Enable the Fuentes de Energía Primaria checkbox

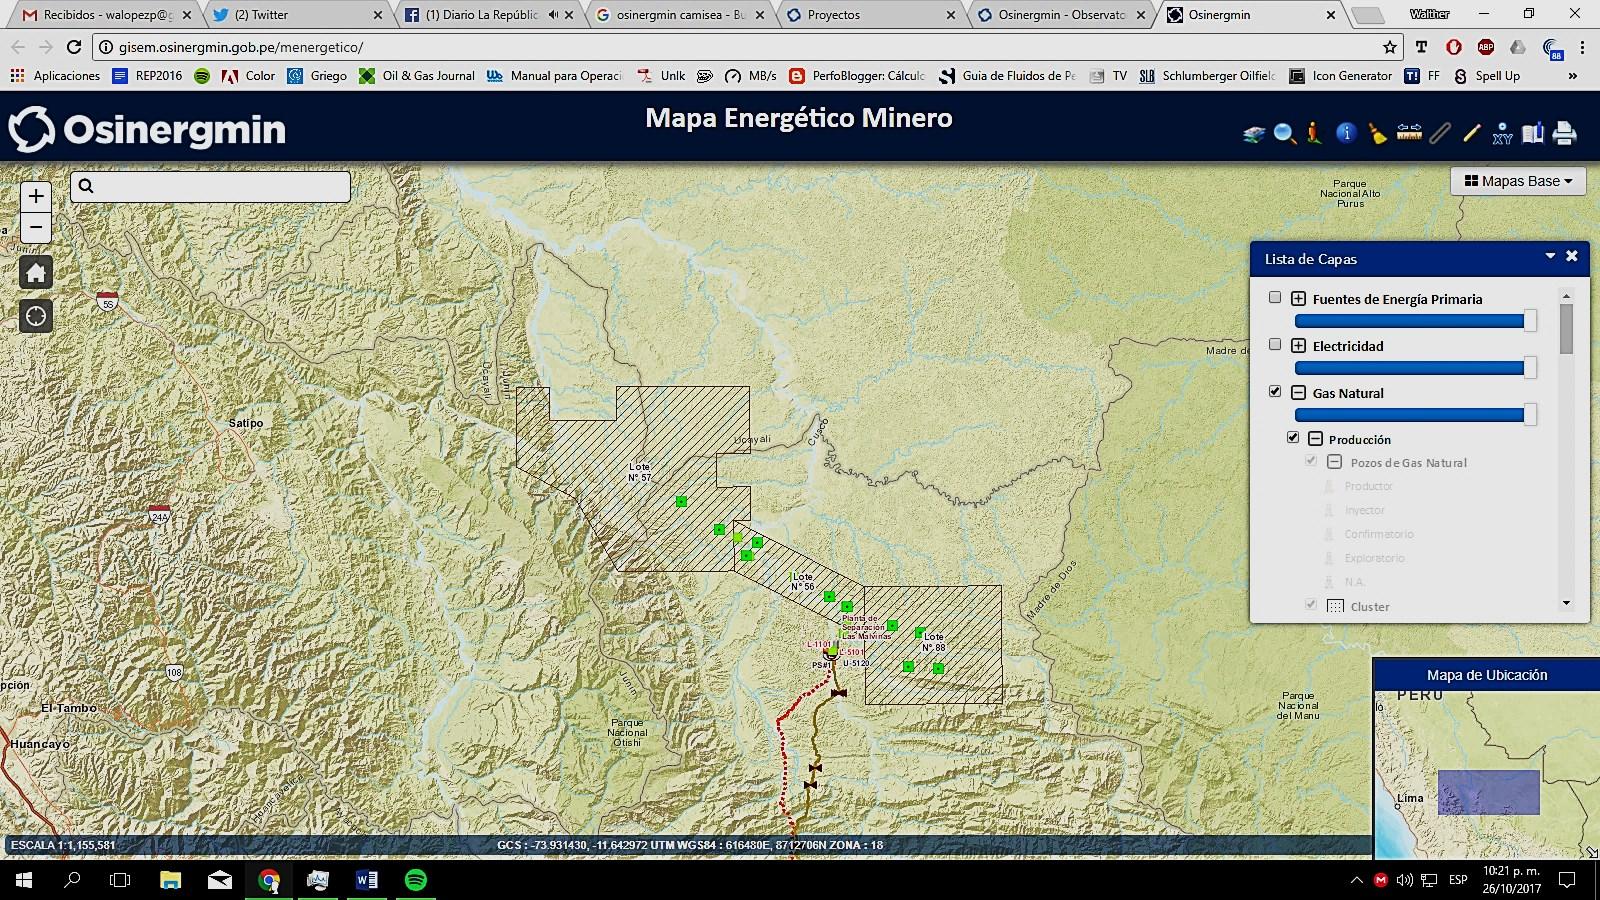click(1275, 297)
